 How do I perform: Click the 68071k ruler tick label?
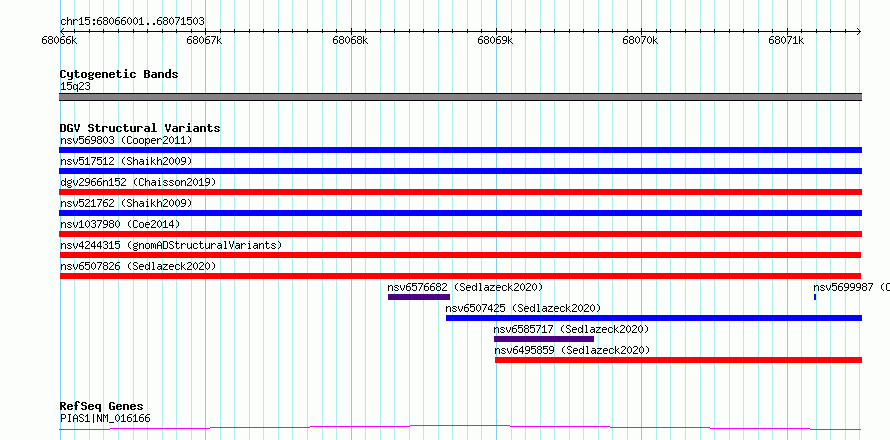786,40
